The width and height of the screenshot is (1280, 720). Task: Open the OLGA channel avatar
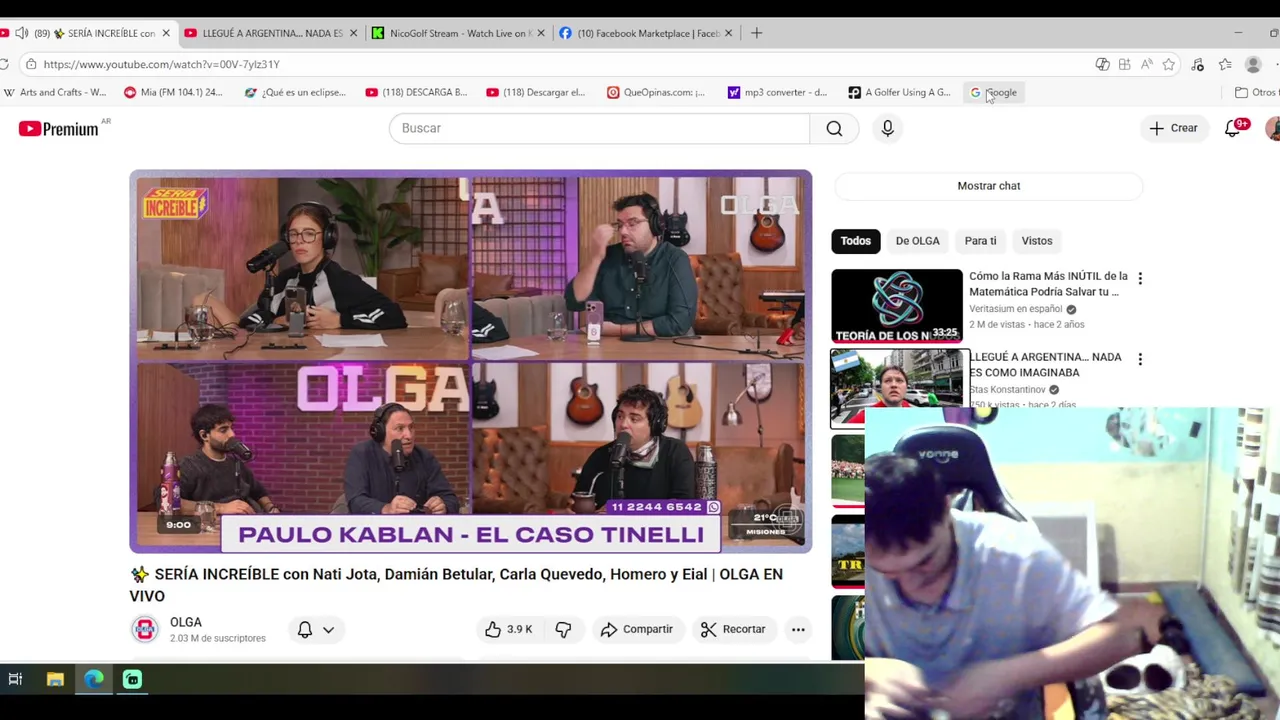[x=145, y=629]
